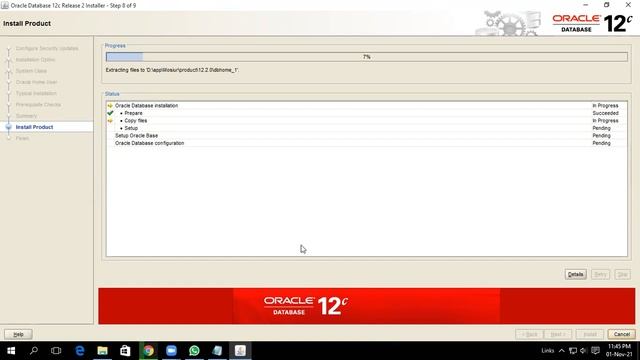Open File Explorer from the taskbar
The image size is (640, 360).
click(102, 351)
